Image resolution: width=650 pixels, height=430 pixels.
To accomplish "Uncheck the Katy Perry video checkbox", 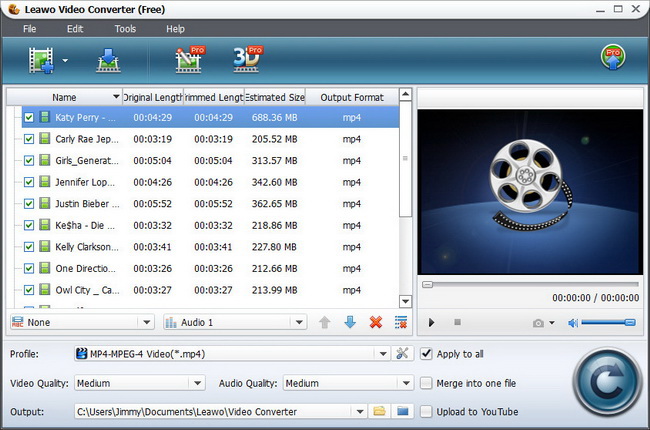I will pyautogui.click(x=29, y=117).
